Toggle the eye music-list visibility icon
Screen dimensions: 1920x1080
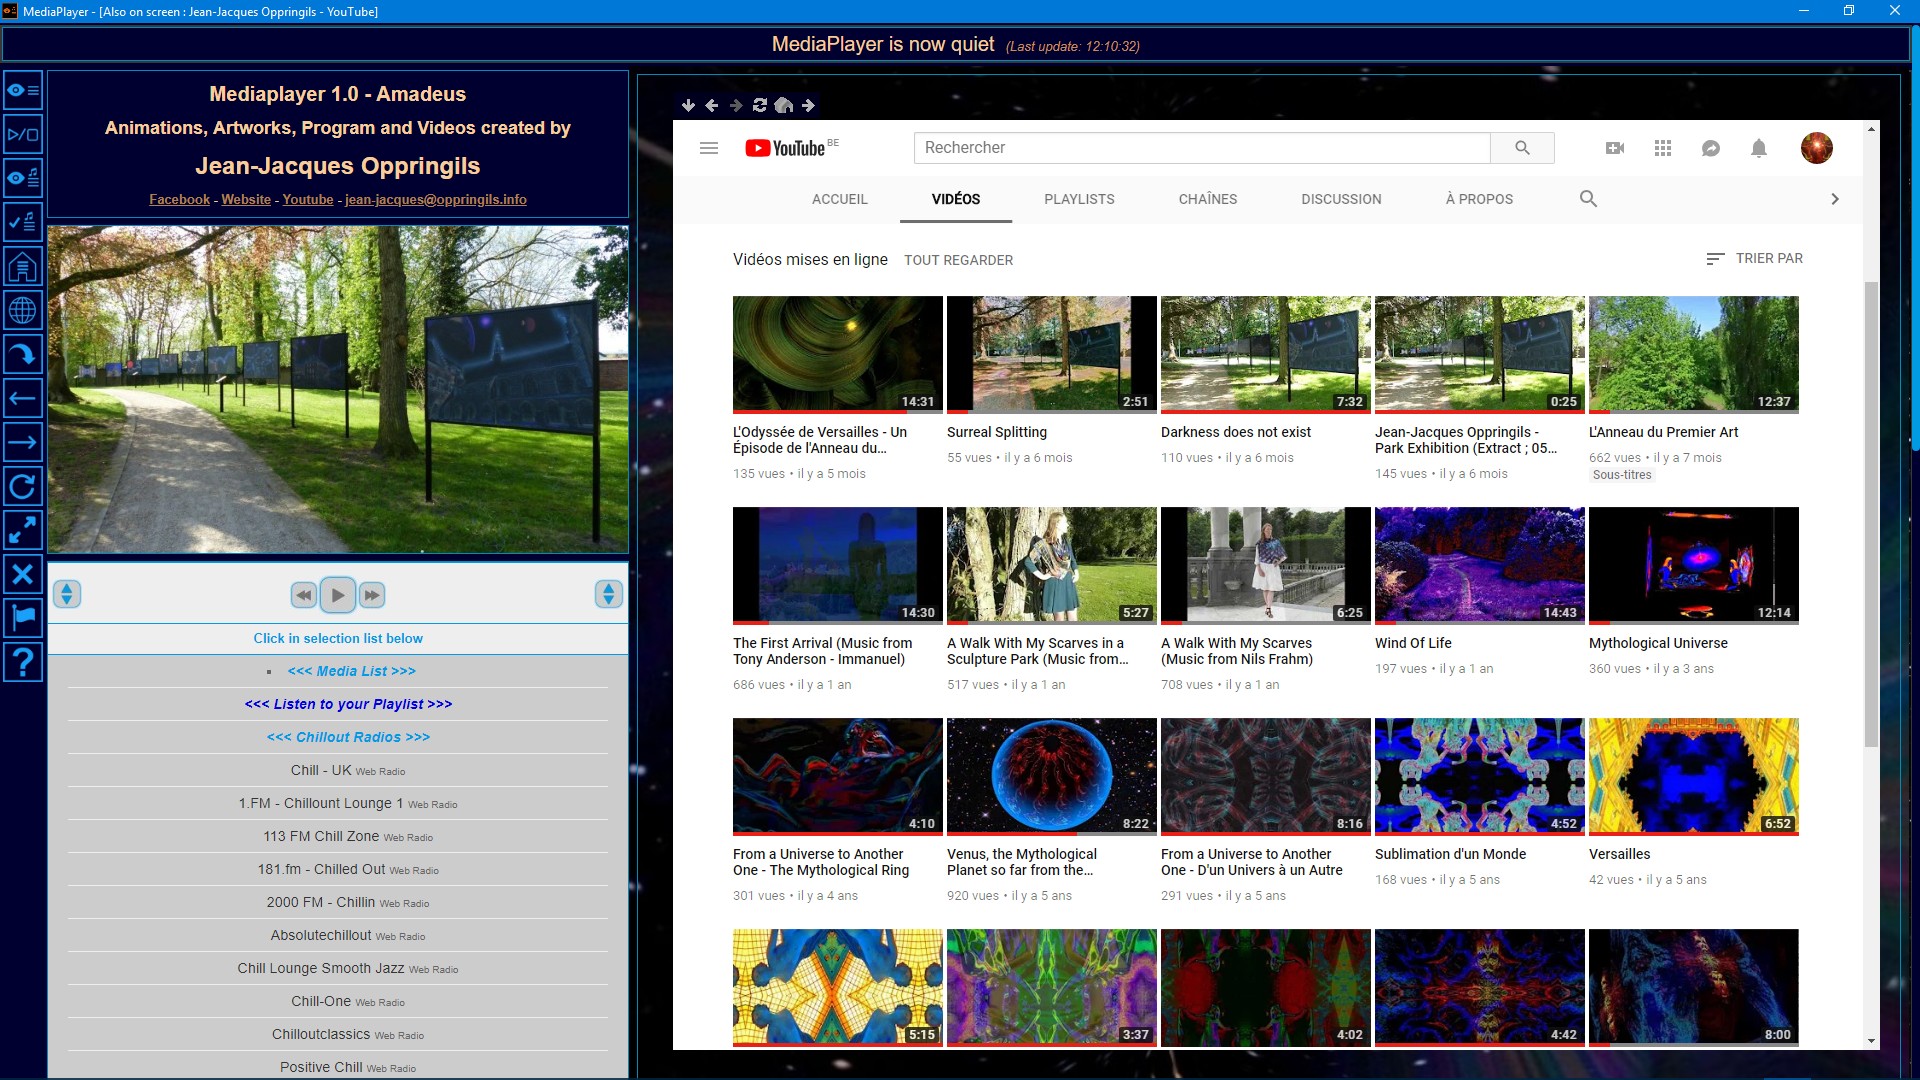pyautogui.click(x=22, y=178)
